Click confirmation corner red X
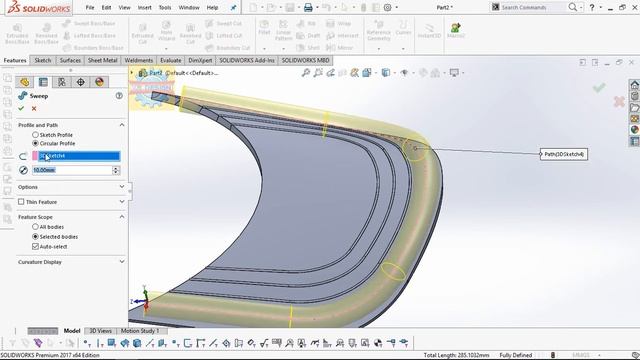The image size is (640, 360). click(x=619, y=101)
